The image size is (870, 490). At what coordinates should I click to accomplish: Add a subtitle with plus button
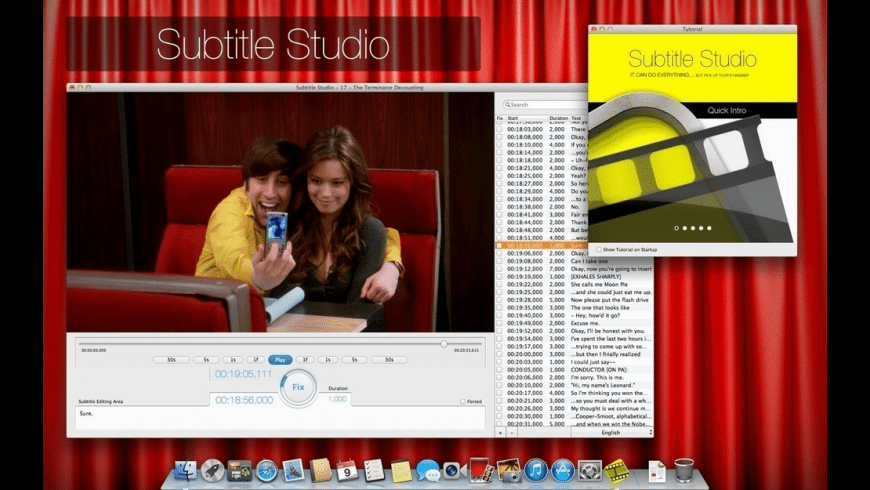[x=500, y=432]
